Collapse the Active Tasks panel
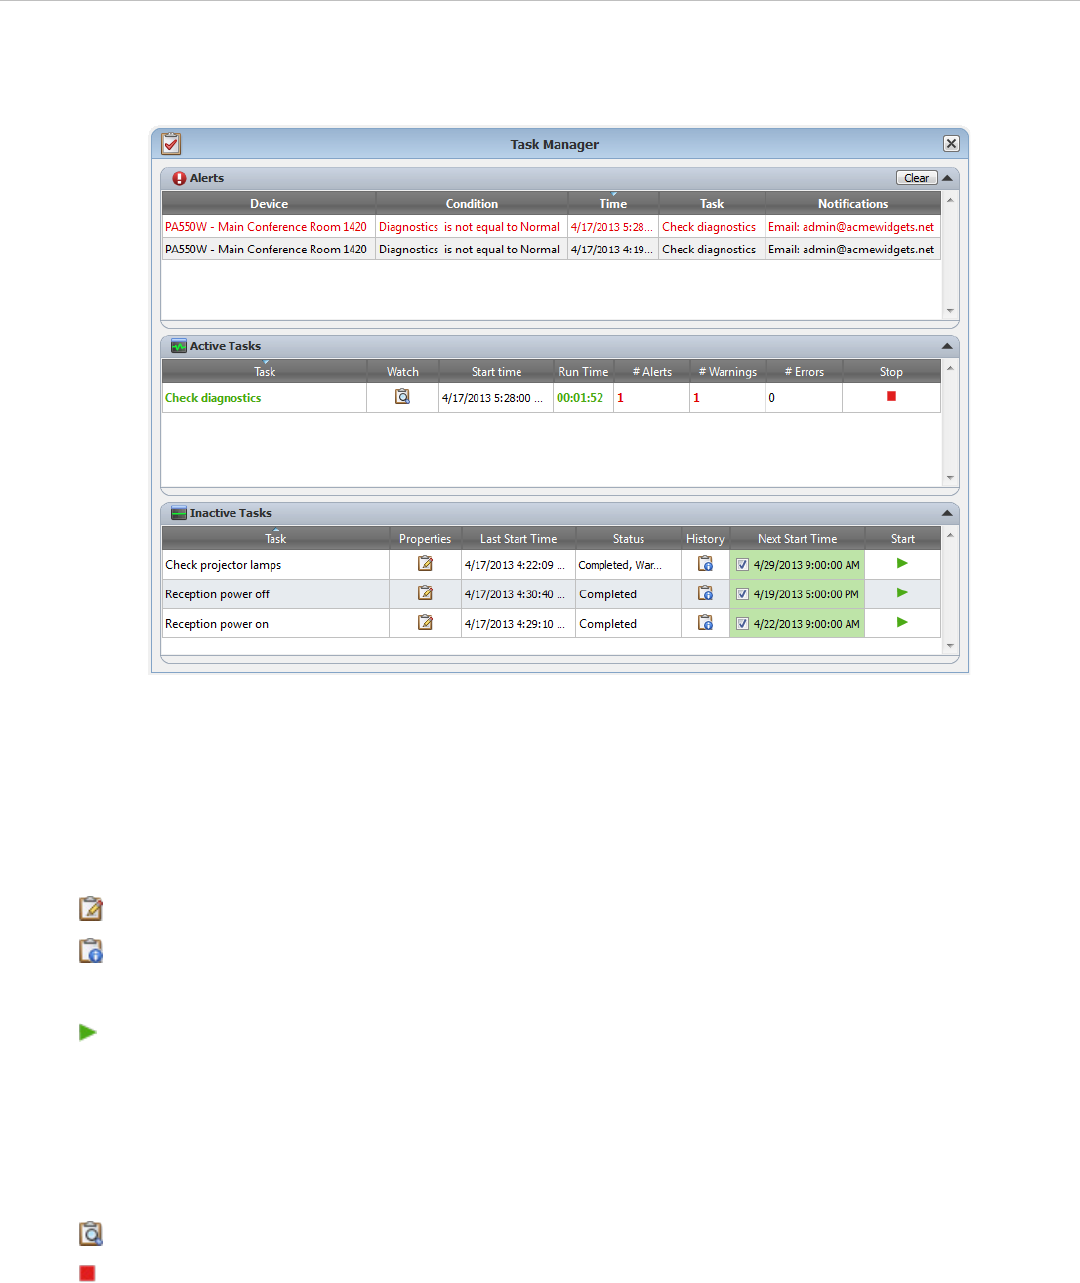Viewport: 1080px width, 1283px height. [x=947, y=346]
